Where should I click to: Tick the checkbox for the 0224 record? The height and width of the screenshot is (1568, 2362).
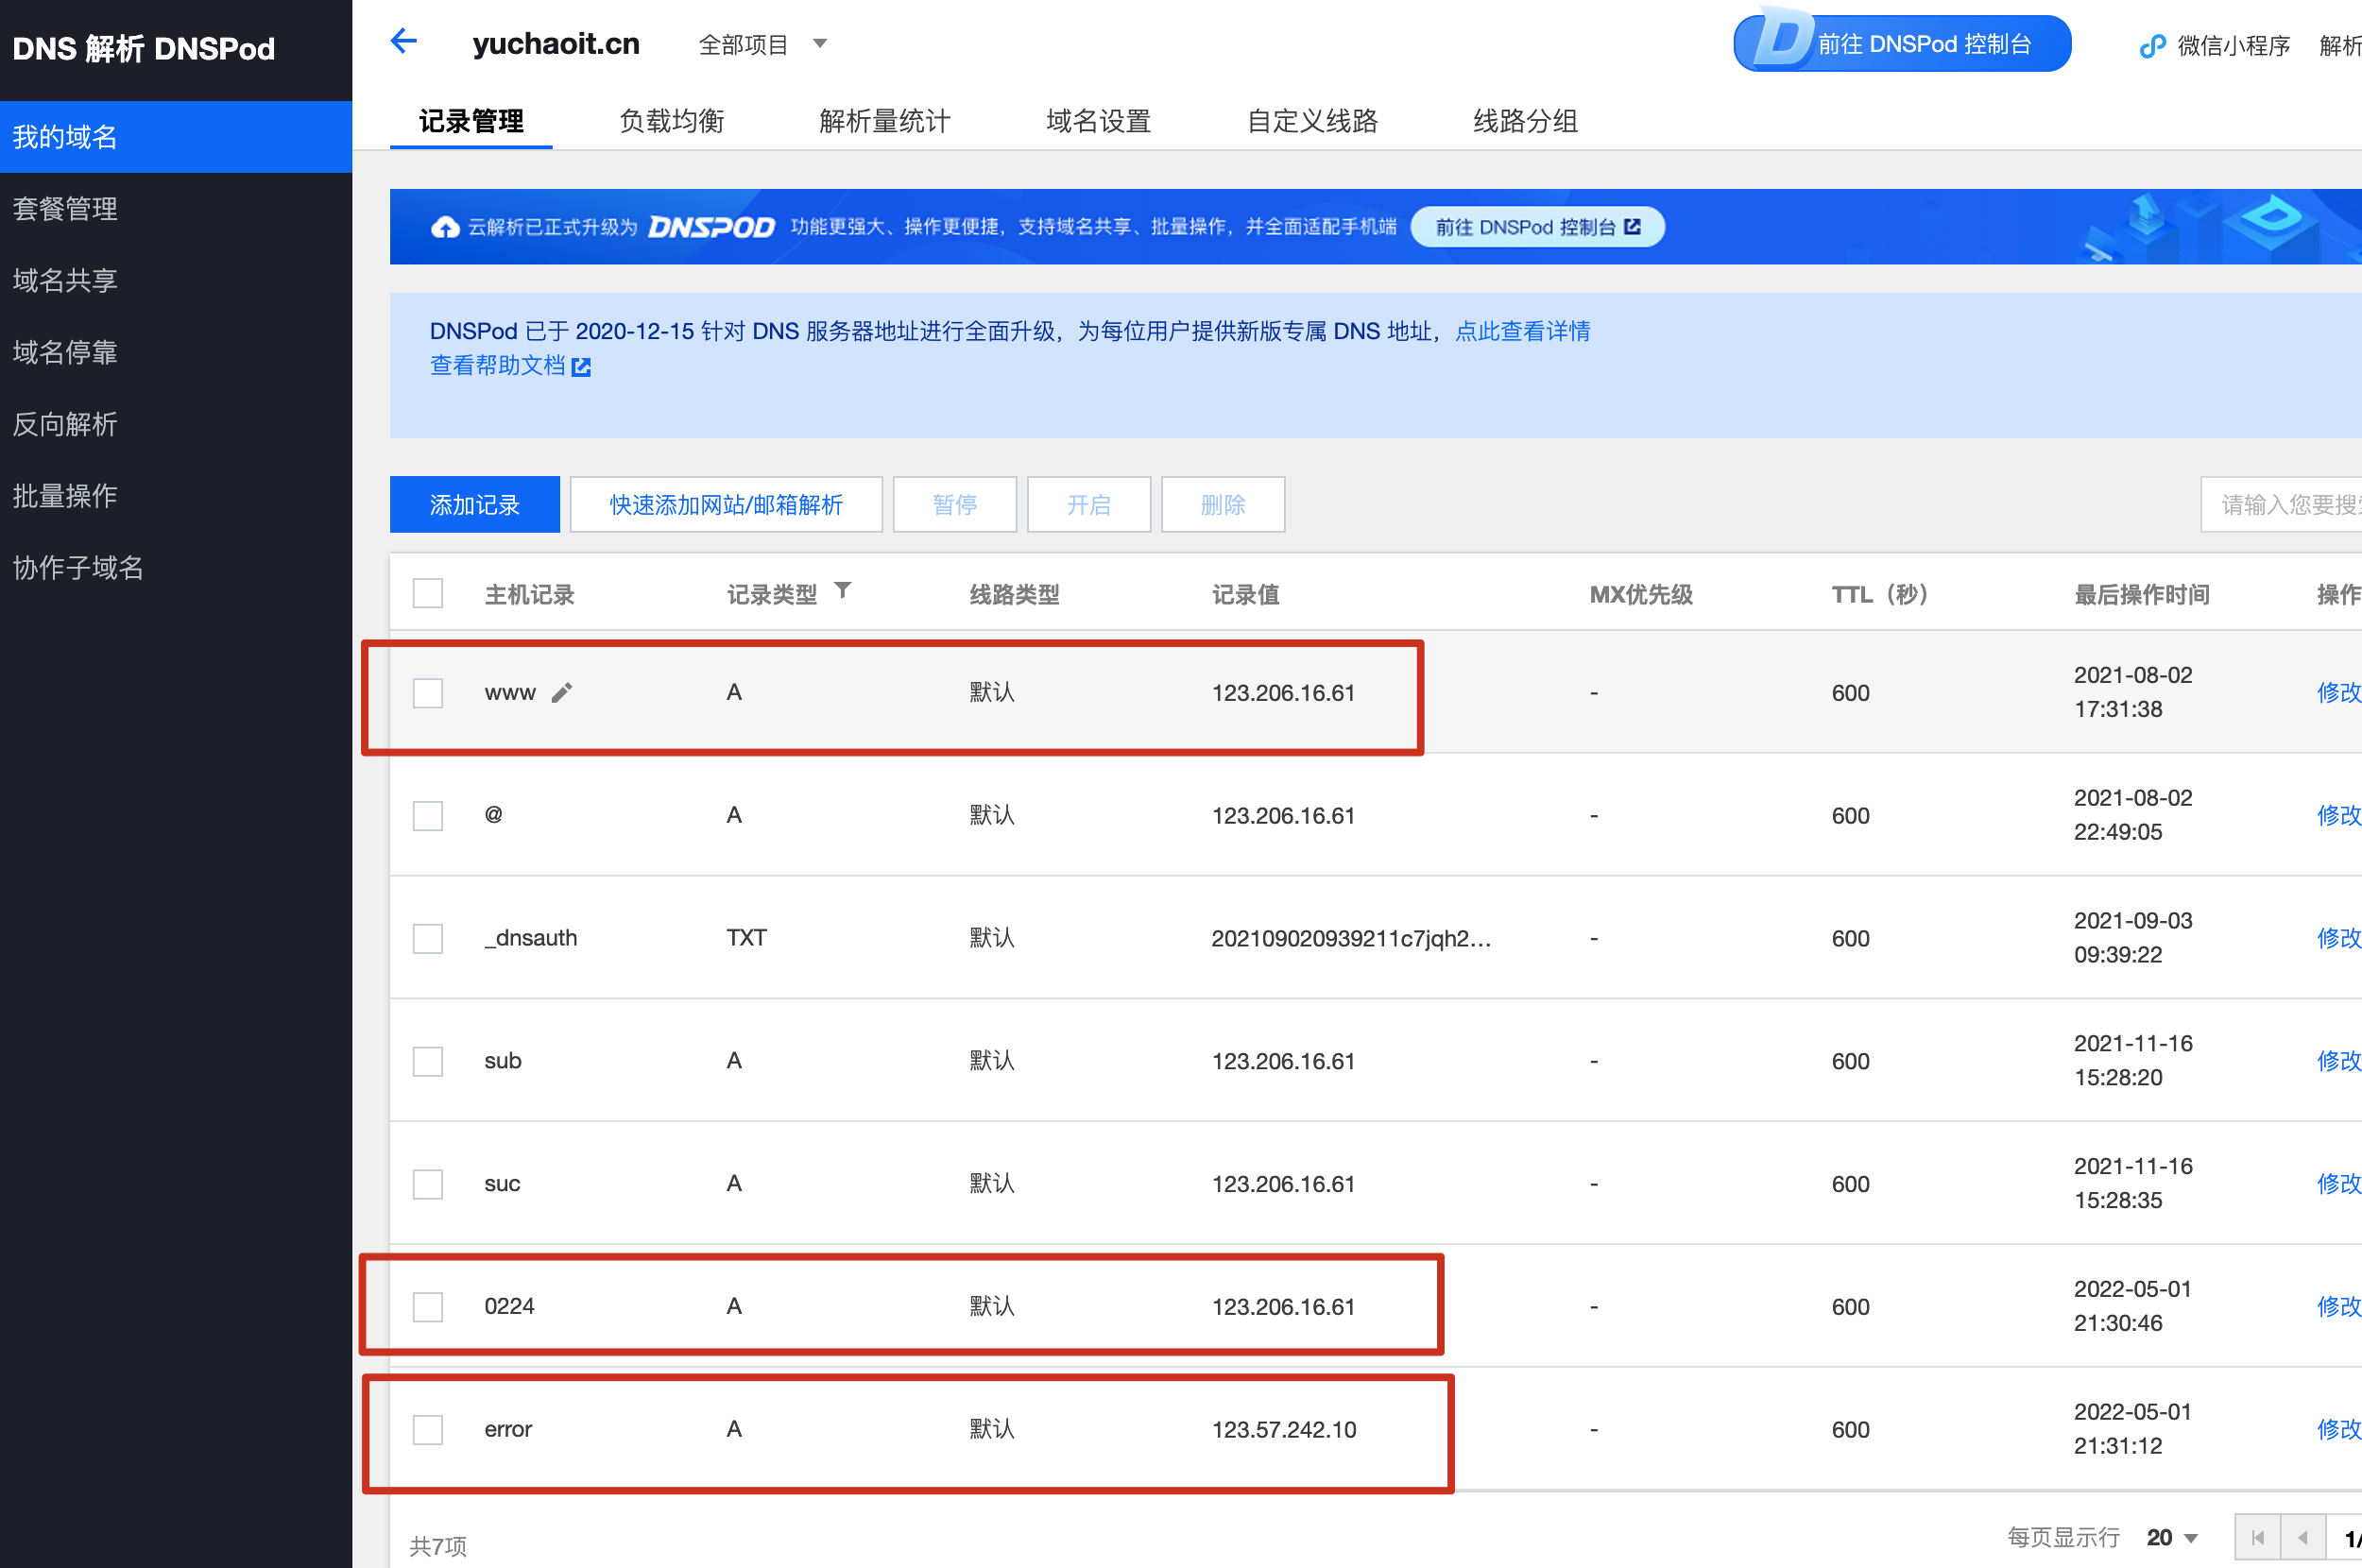click(428, 1306)
